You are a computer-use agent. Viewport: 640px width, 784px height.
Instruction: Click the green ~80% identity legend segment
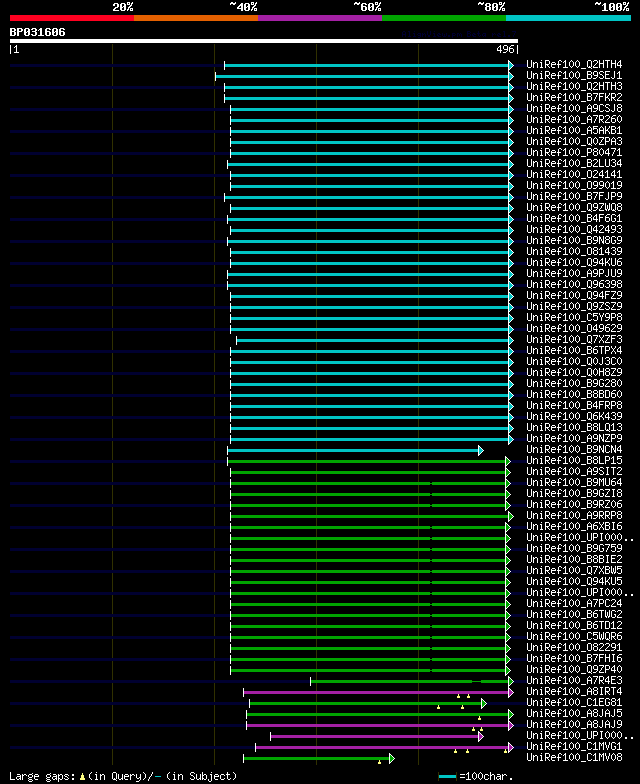(x=444, y=18)
